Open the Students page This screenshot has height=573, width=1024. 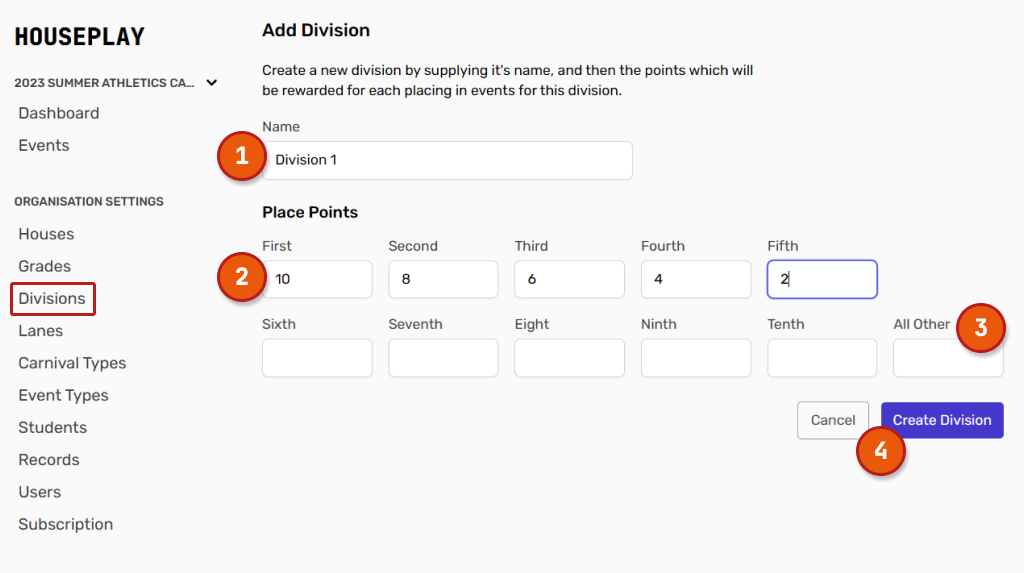(52, 427)
